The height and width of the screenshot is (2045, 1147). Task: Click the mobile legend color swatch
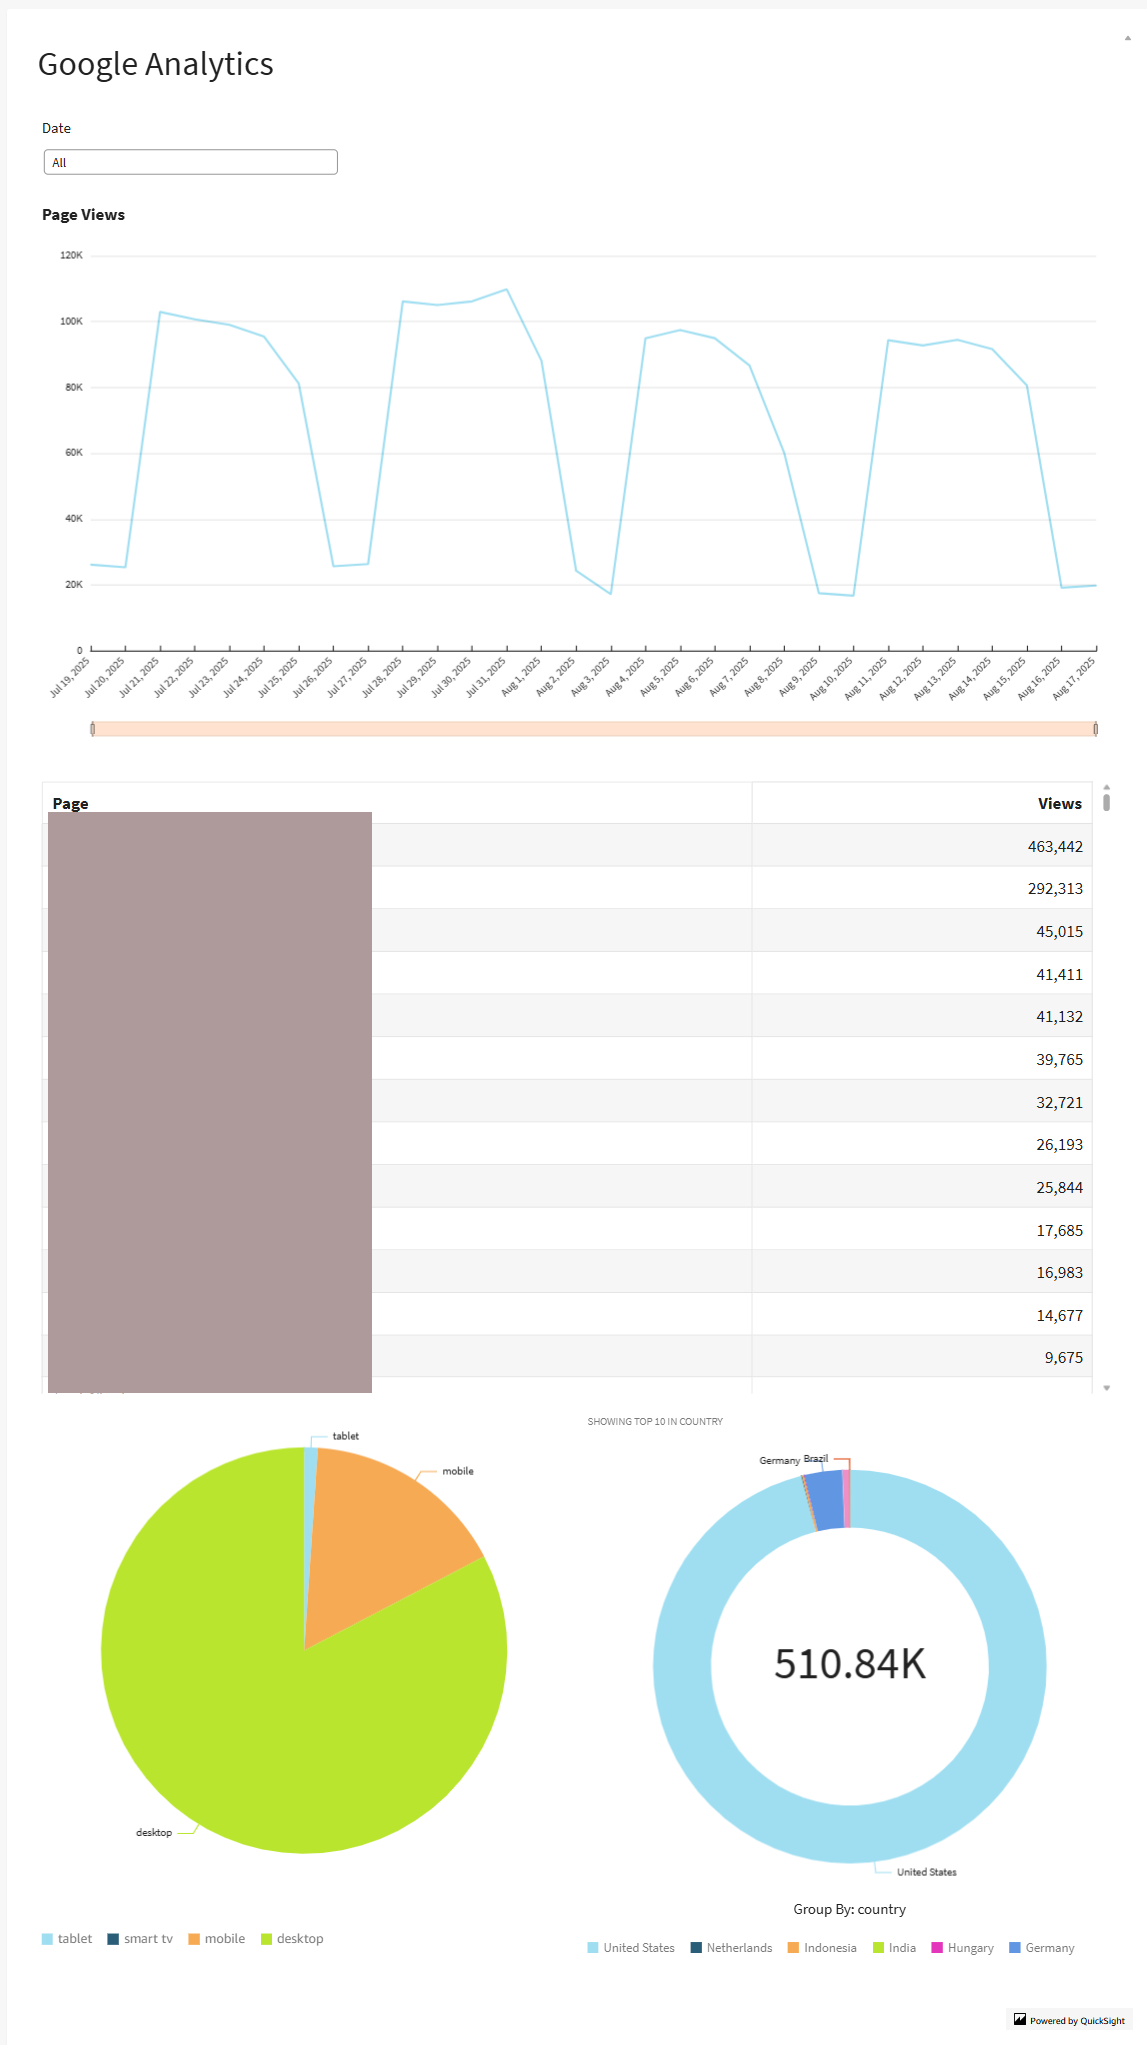194,1939
